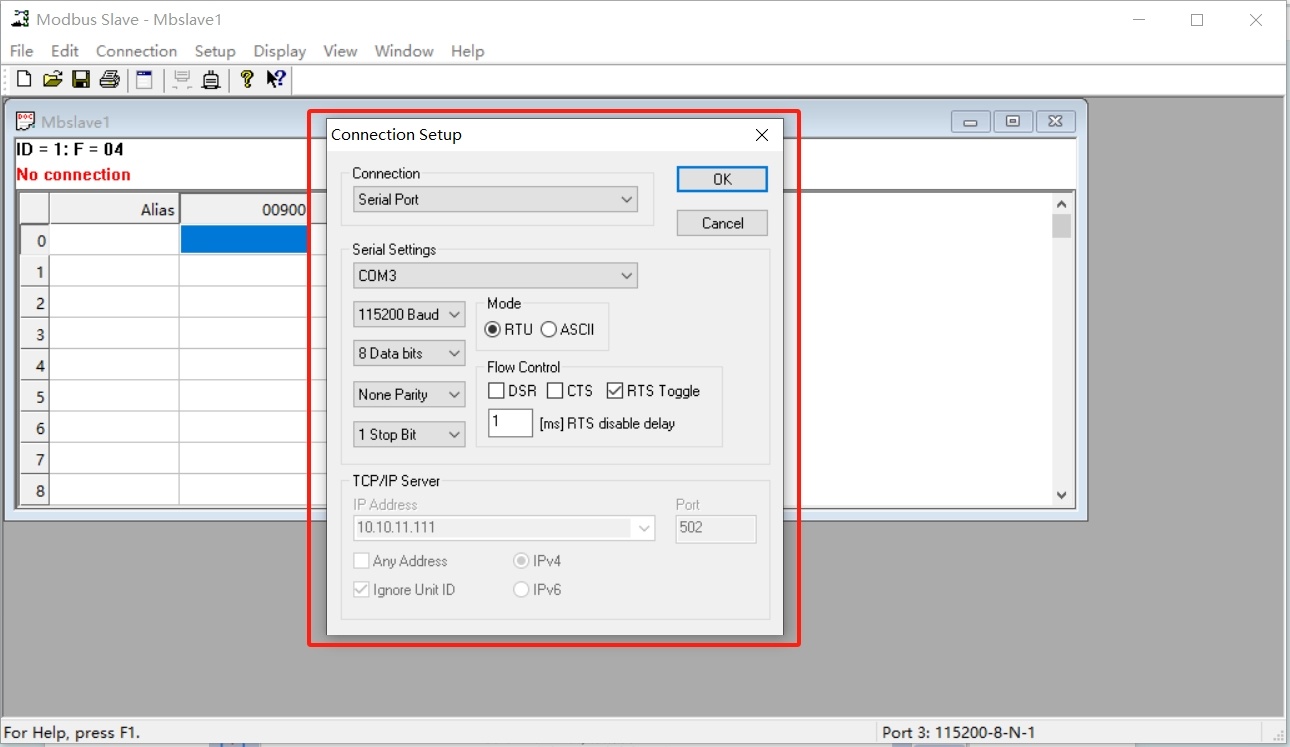Click the yellow question mark About icon
This screenshot has height=747, width=1290.
(x=247, y=80)
